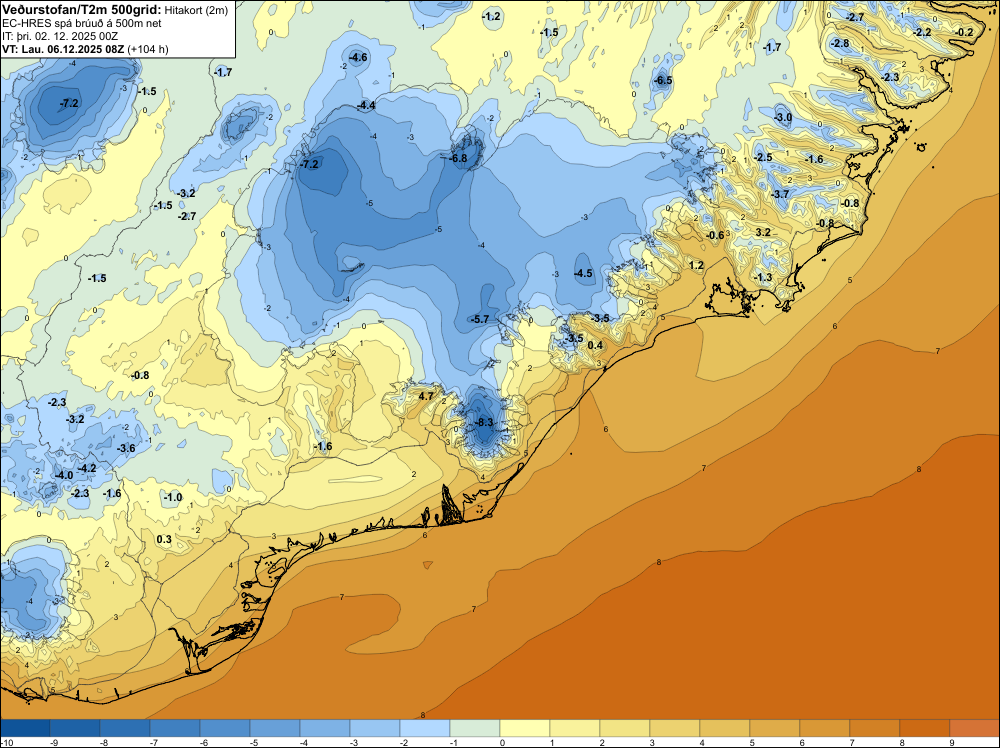Click the -0.2 temperature label
Viewport: 1000px width, 748px height.
click(964, 32)
